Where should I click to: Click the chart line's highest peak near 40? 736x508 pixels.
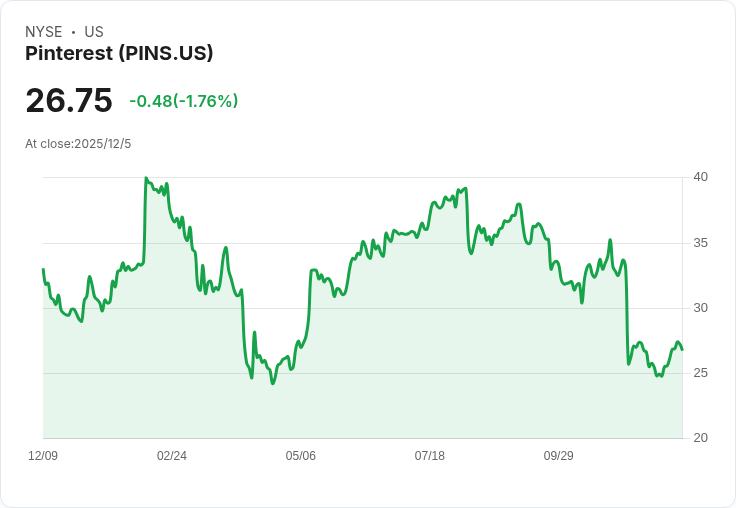pyautogui.click(x=146, y=178)
